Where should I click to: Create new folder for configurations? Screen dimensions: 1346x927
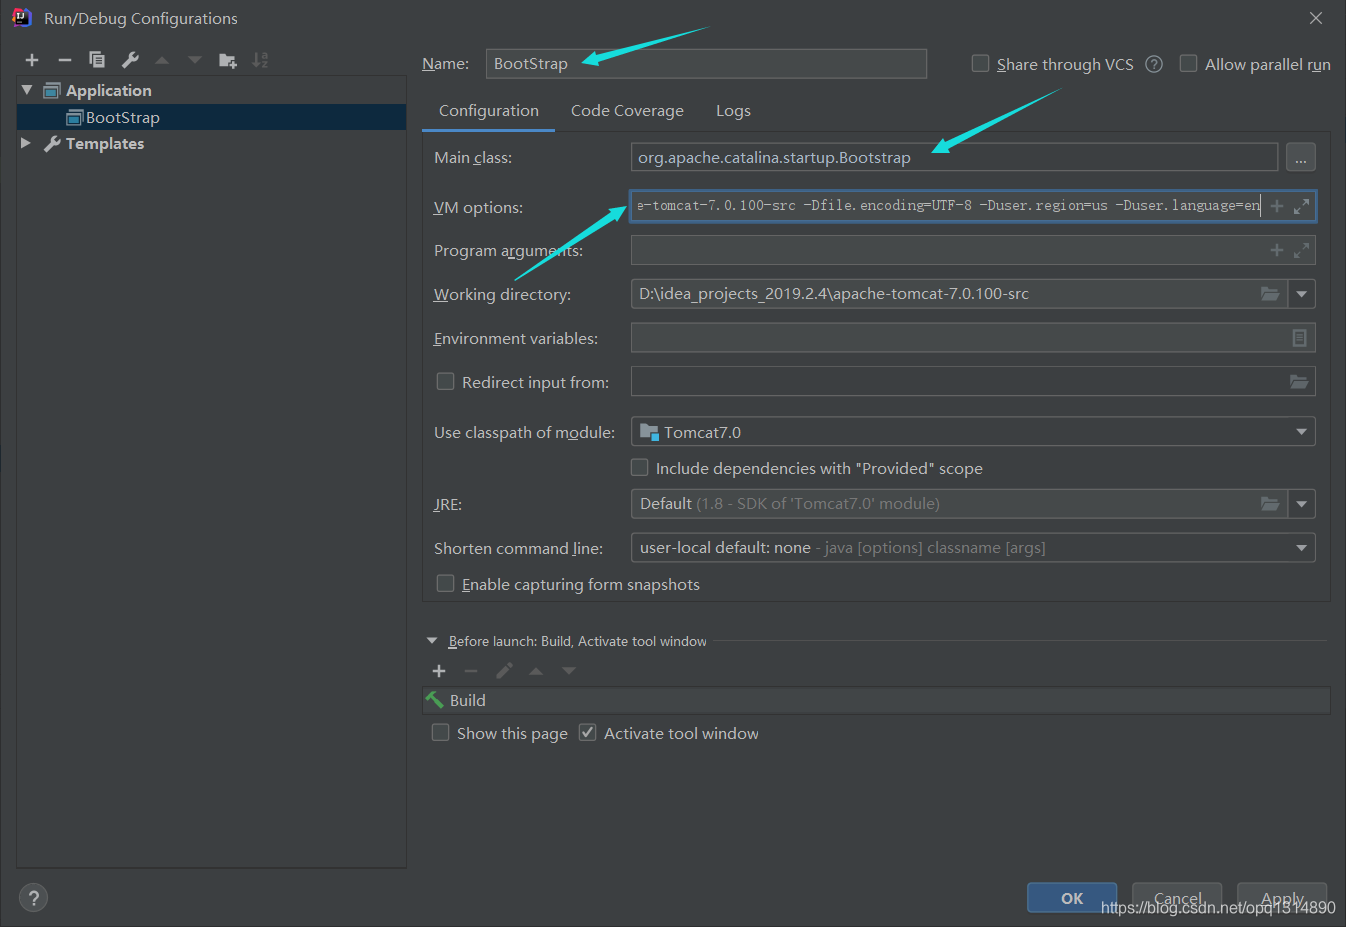pos(228,60)
